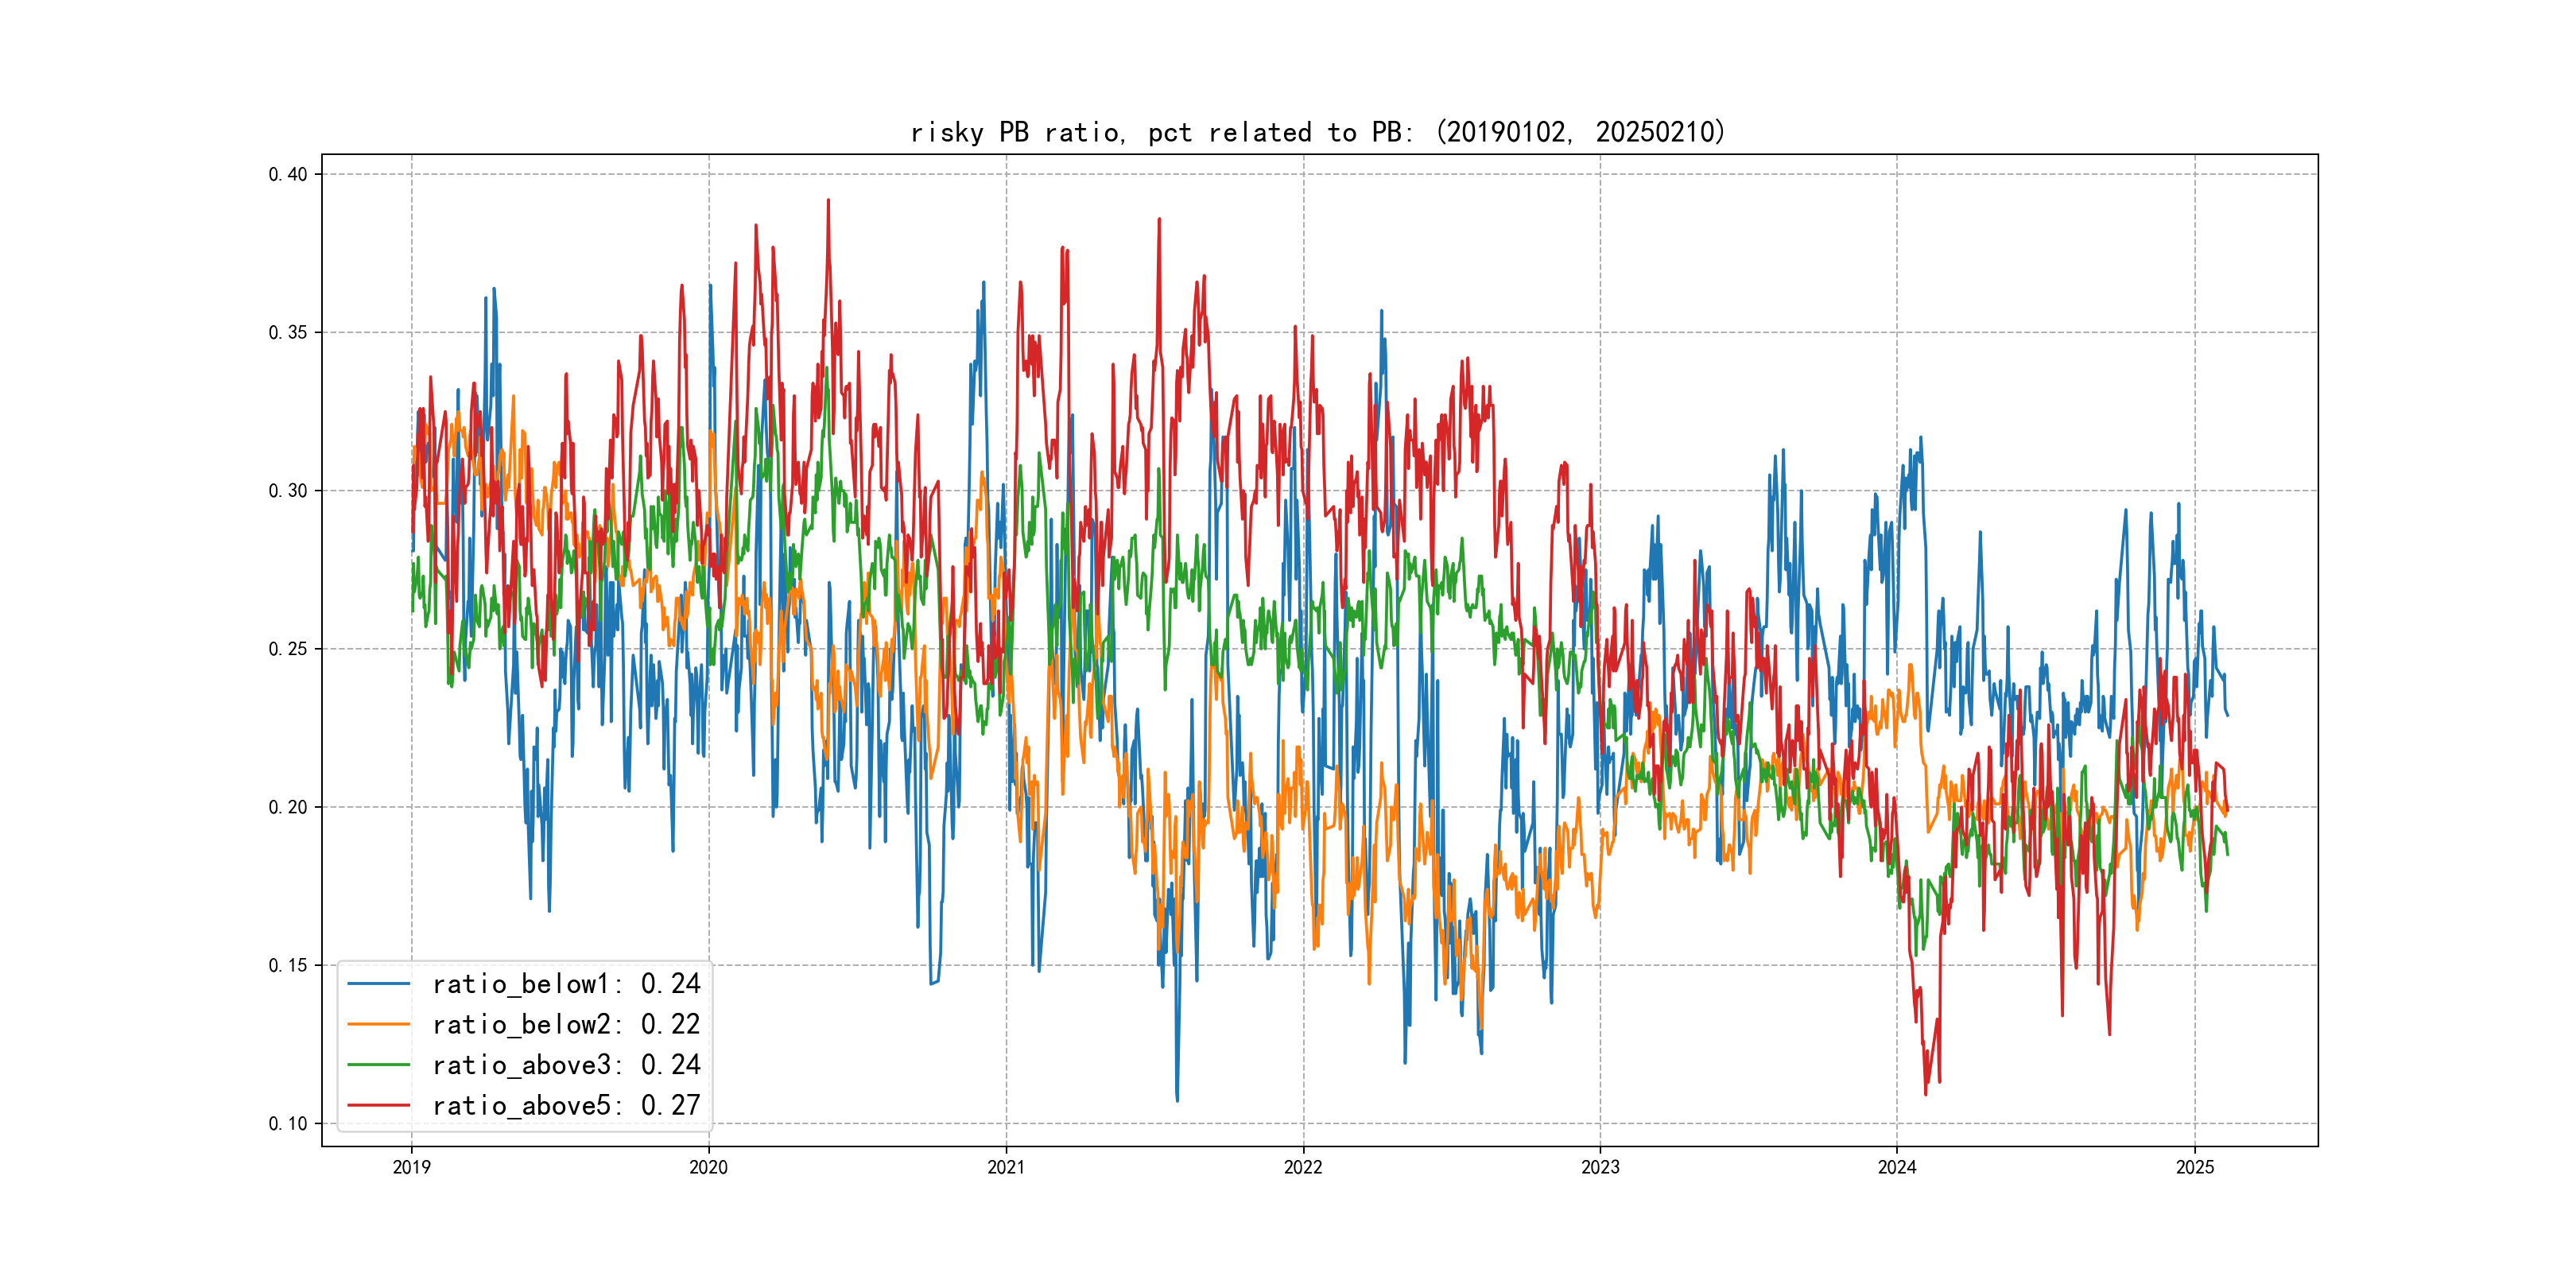
Task: Click the 2025 x-axis tick label
Action: pyautogui.click(x=2195, y=1167)
